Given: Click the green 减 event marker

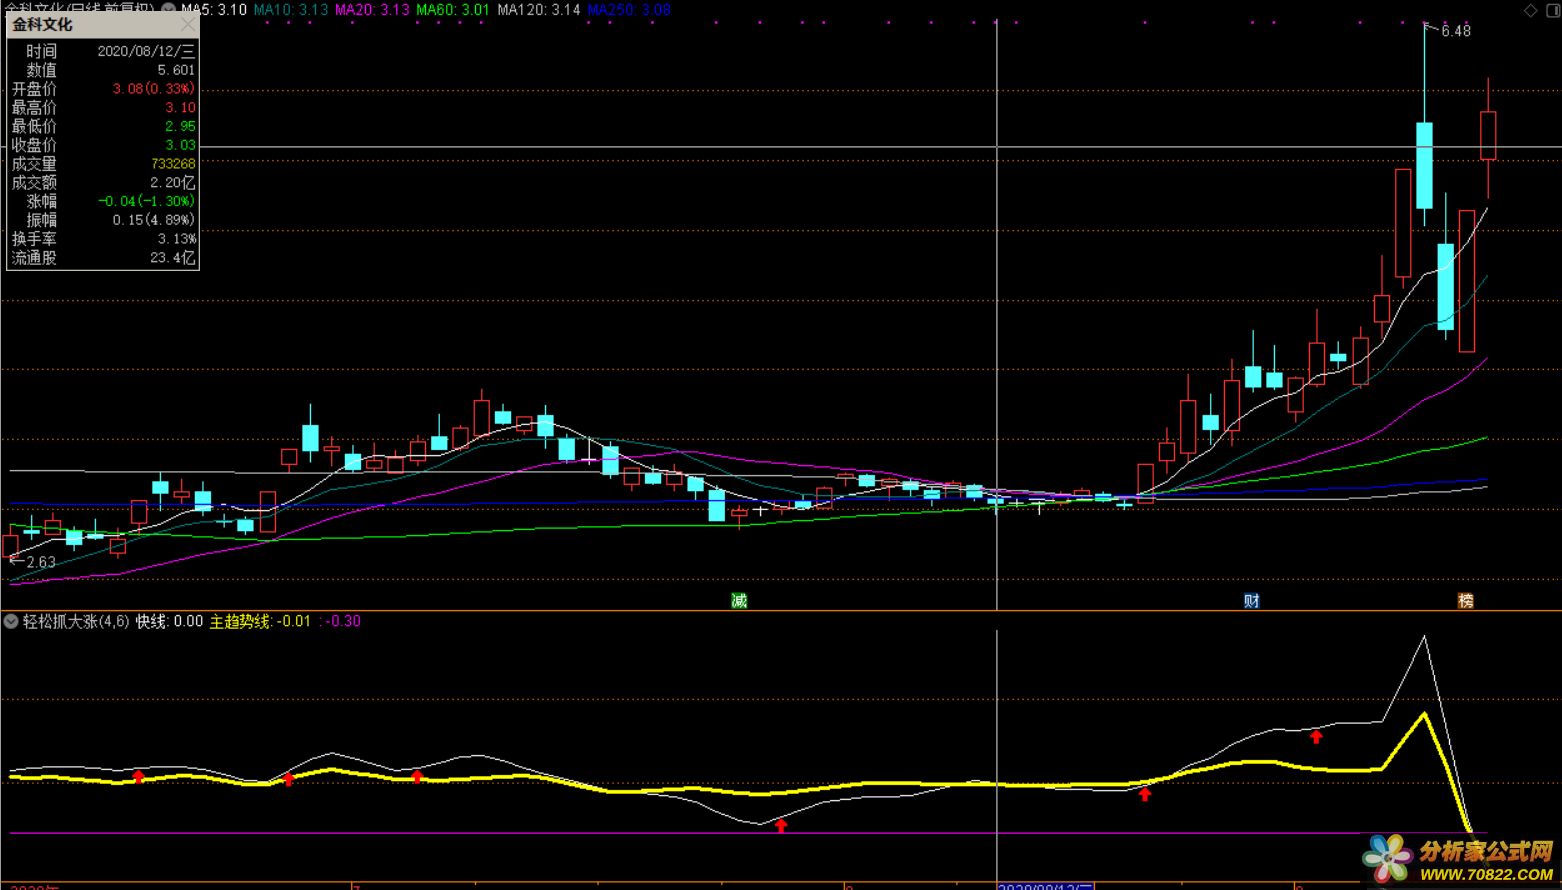Looking at the screenshot, I should click(x=739, y=600).
